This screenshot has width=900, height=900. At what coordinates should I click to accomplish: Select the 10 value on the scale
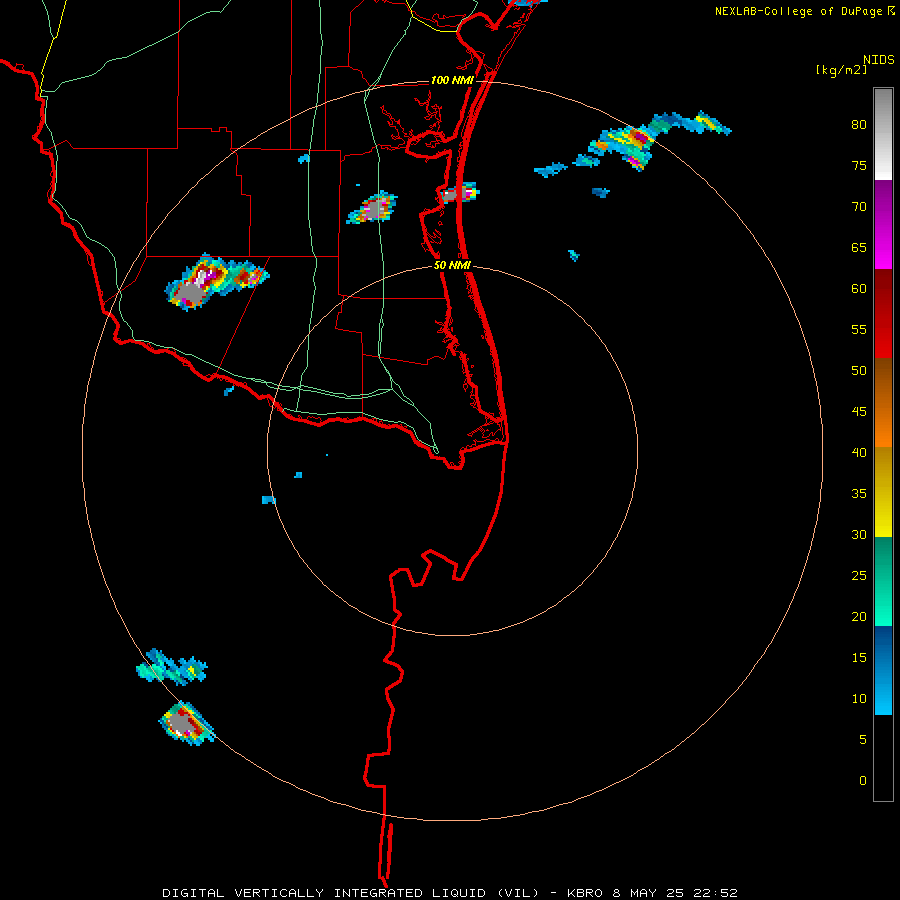click(x=859, y=699)
